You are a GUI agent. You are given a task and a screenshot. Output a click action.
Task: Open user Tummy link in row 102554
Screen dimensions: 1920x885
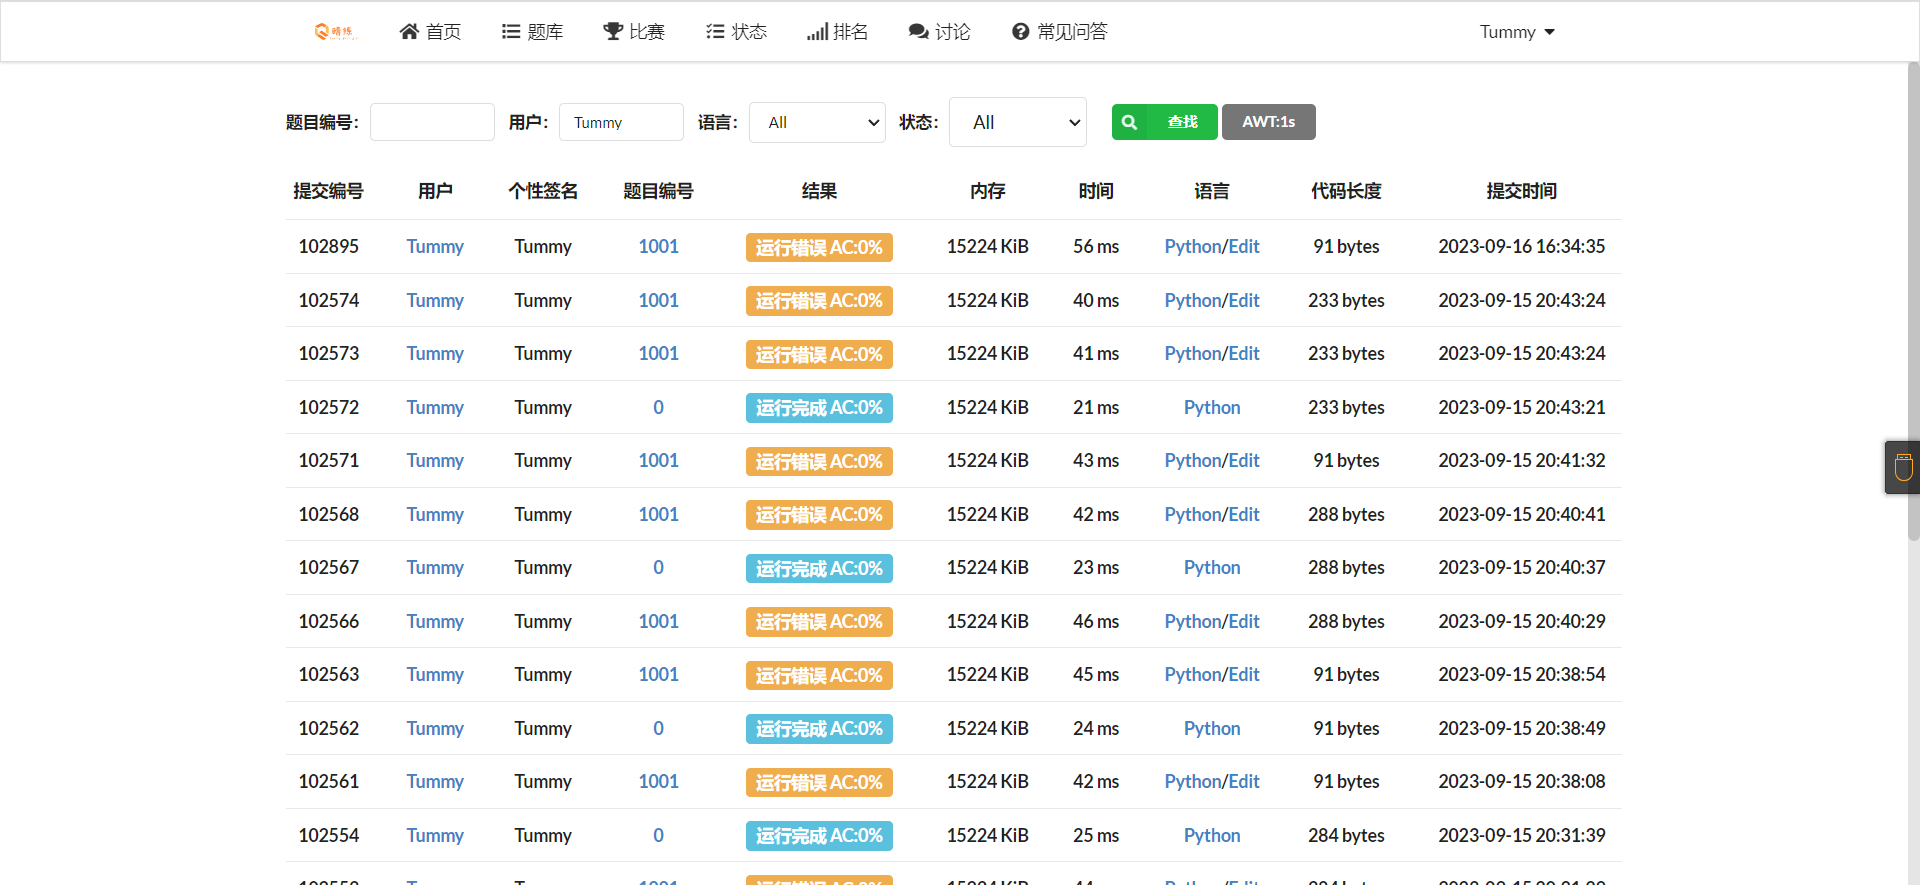click(435, 835)
